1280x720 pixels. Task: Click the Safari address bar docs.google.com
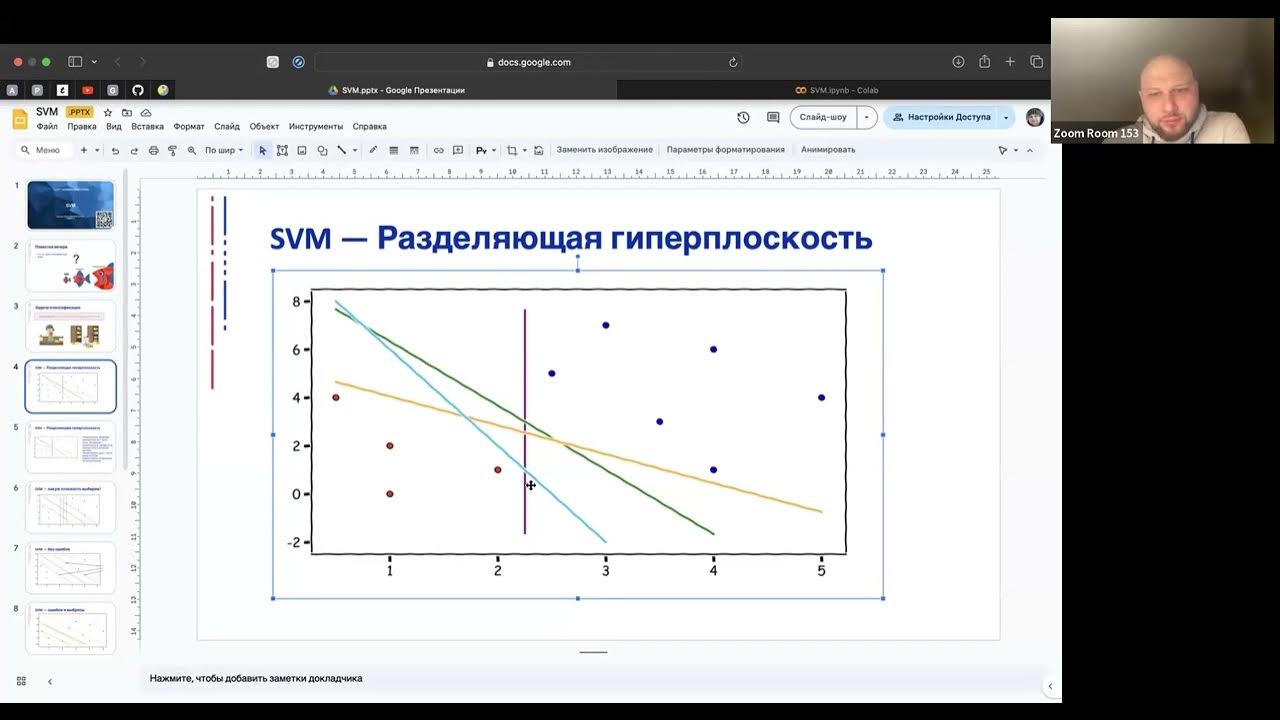point(528,62)
